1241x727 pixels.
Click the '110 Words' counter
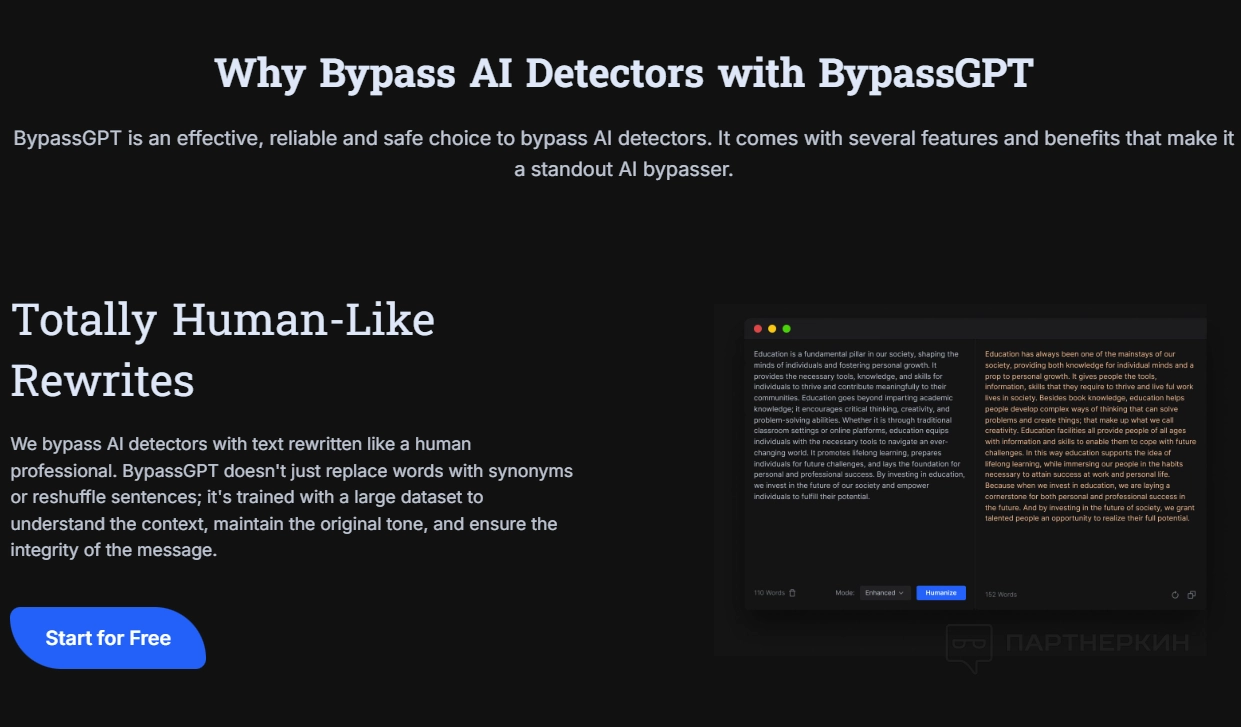click(x=769, y=593)
